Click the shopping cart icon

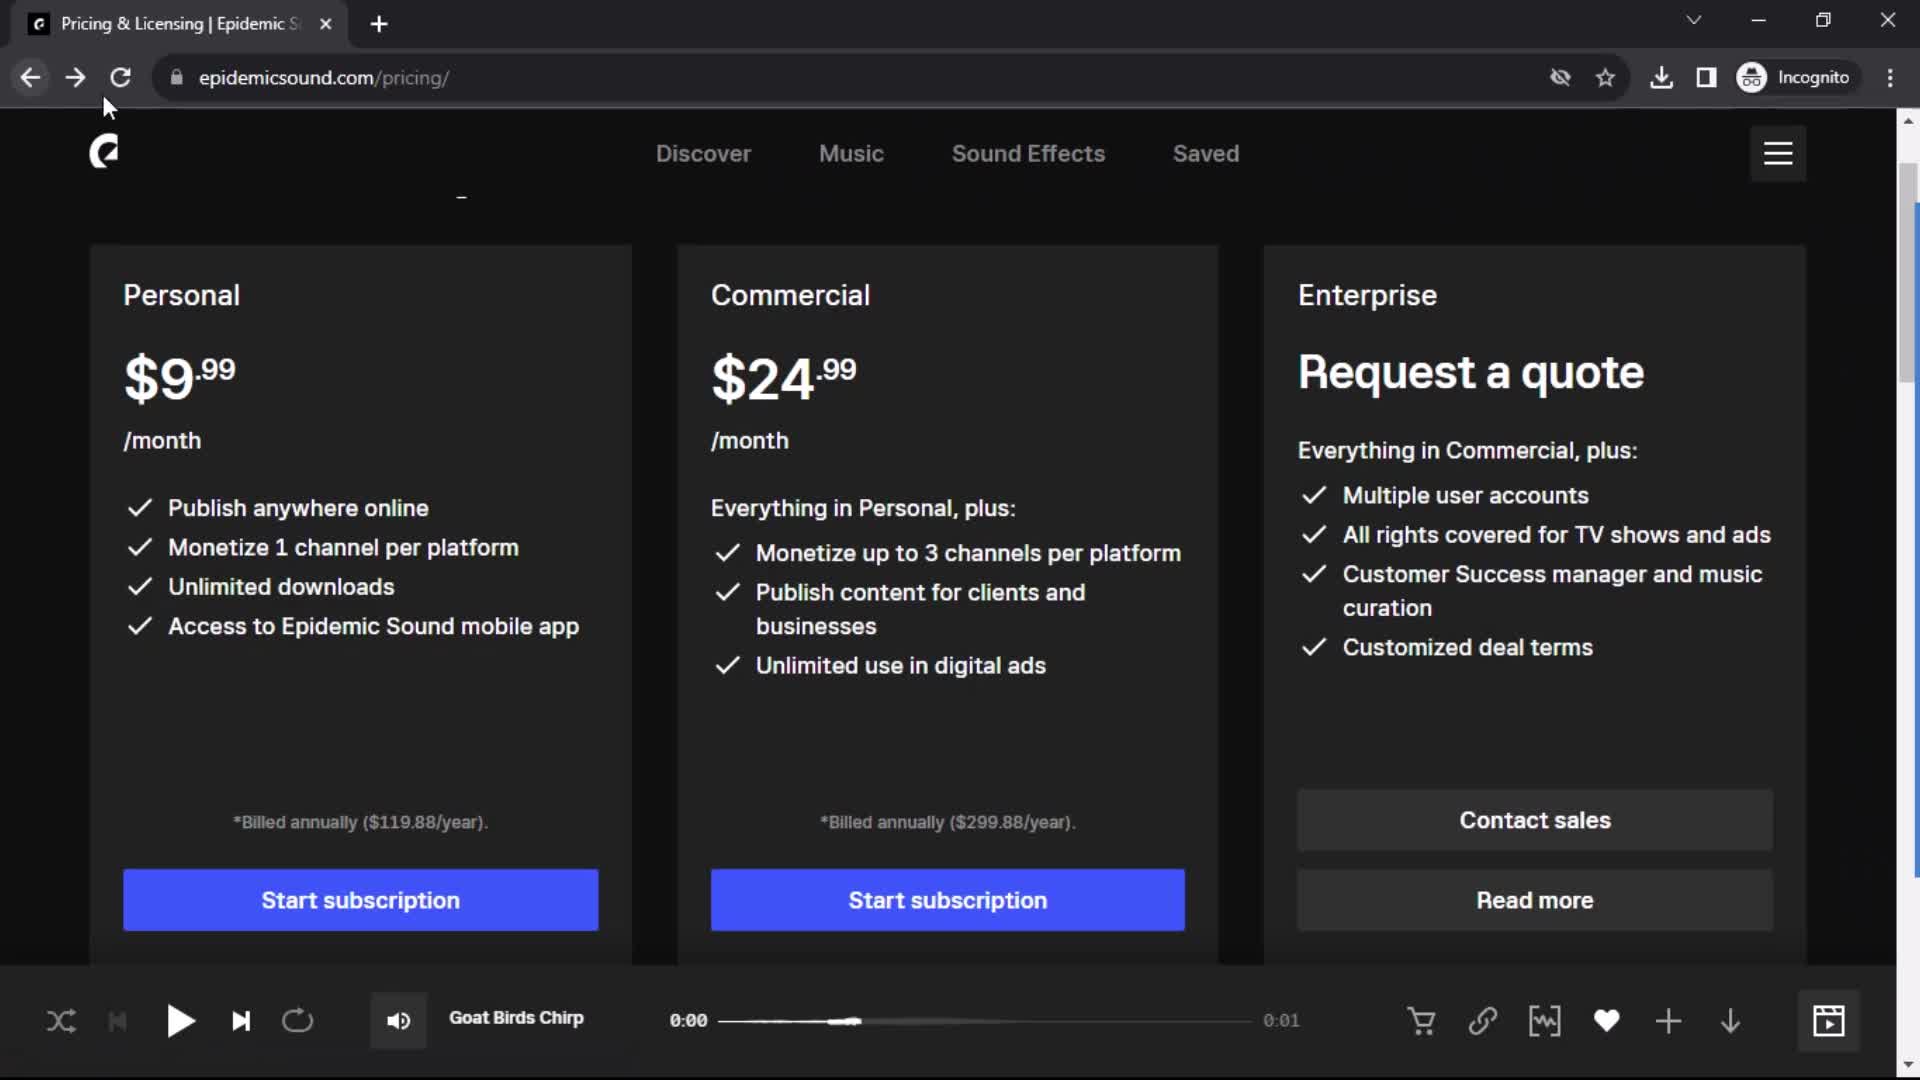tap(1421, 1021)
